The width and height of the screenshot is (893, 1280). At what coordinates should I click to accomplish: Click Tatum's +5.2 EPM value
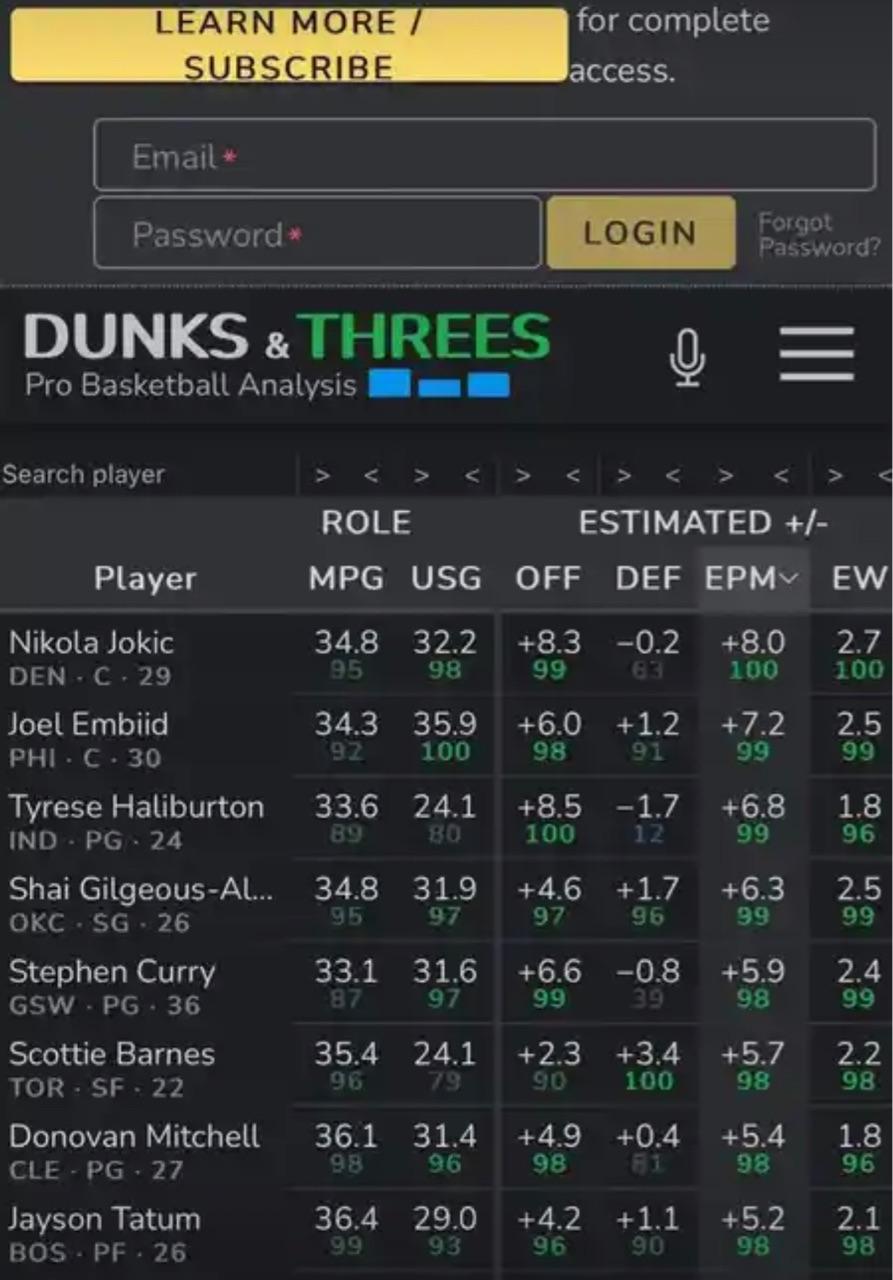click(x=753, y=1218)
